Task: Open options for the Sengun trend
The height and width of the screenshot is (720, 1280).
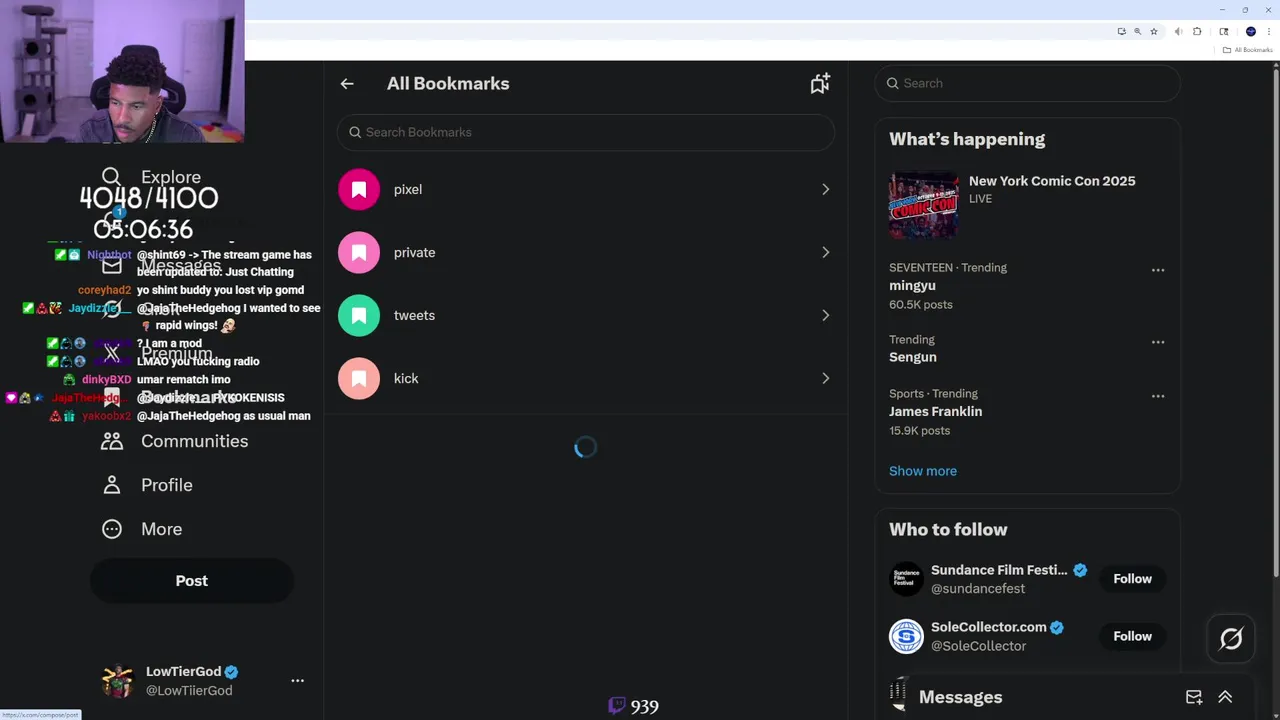Action: tap(1158, 342)
